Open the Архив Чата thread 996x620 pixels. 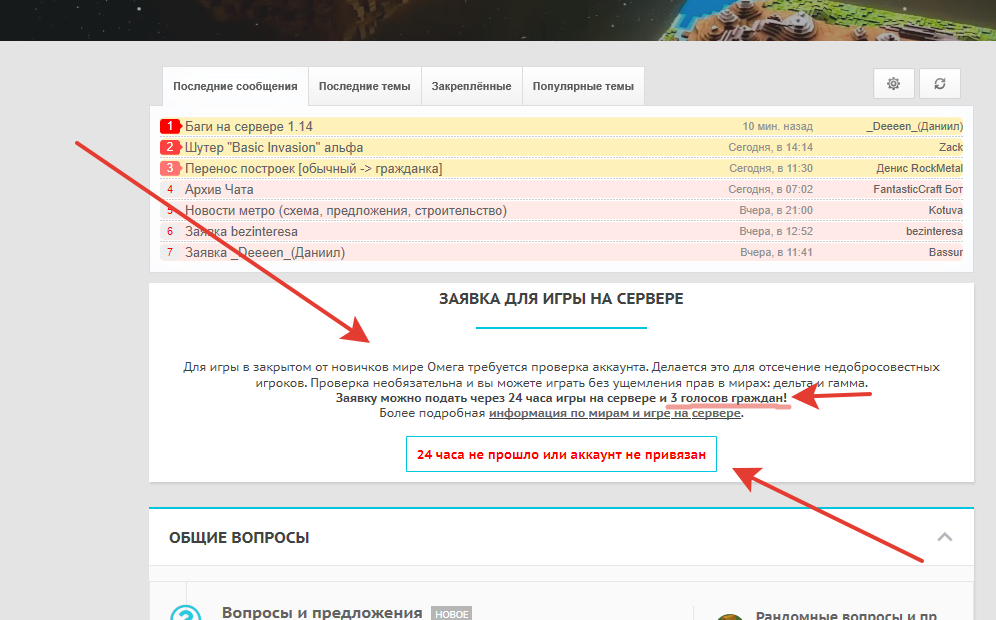219,189
